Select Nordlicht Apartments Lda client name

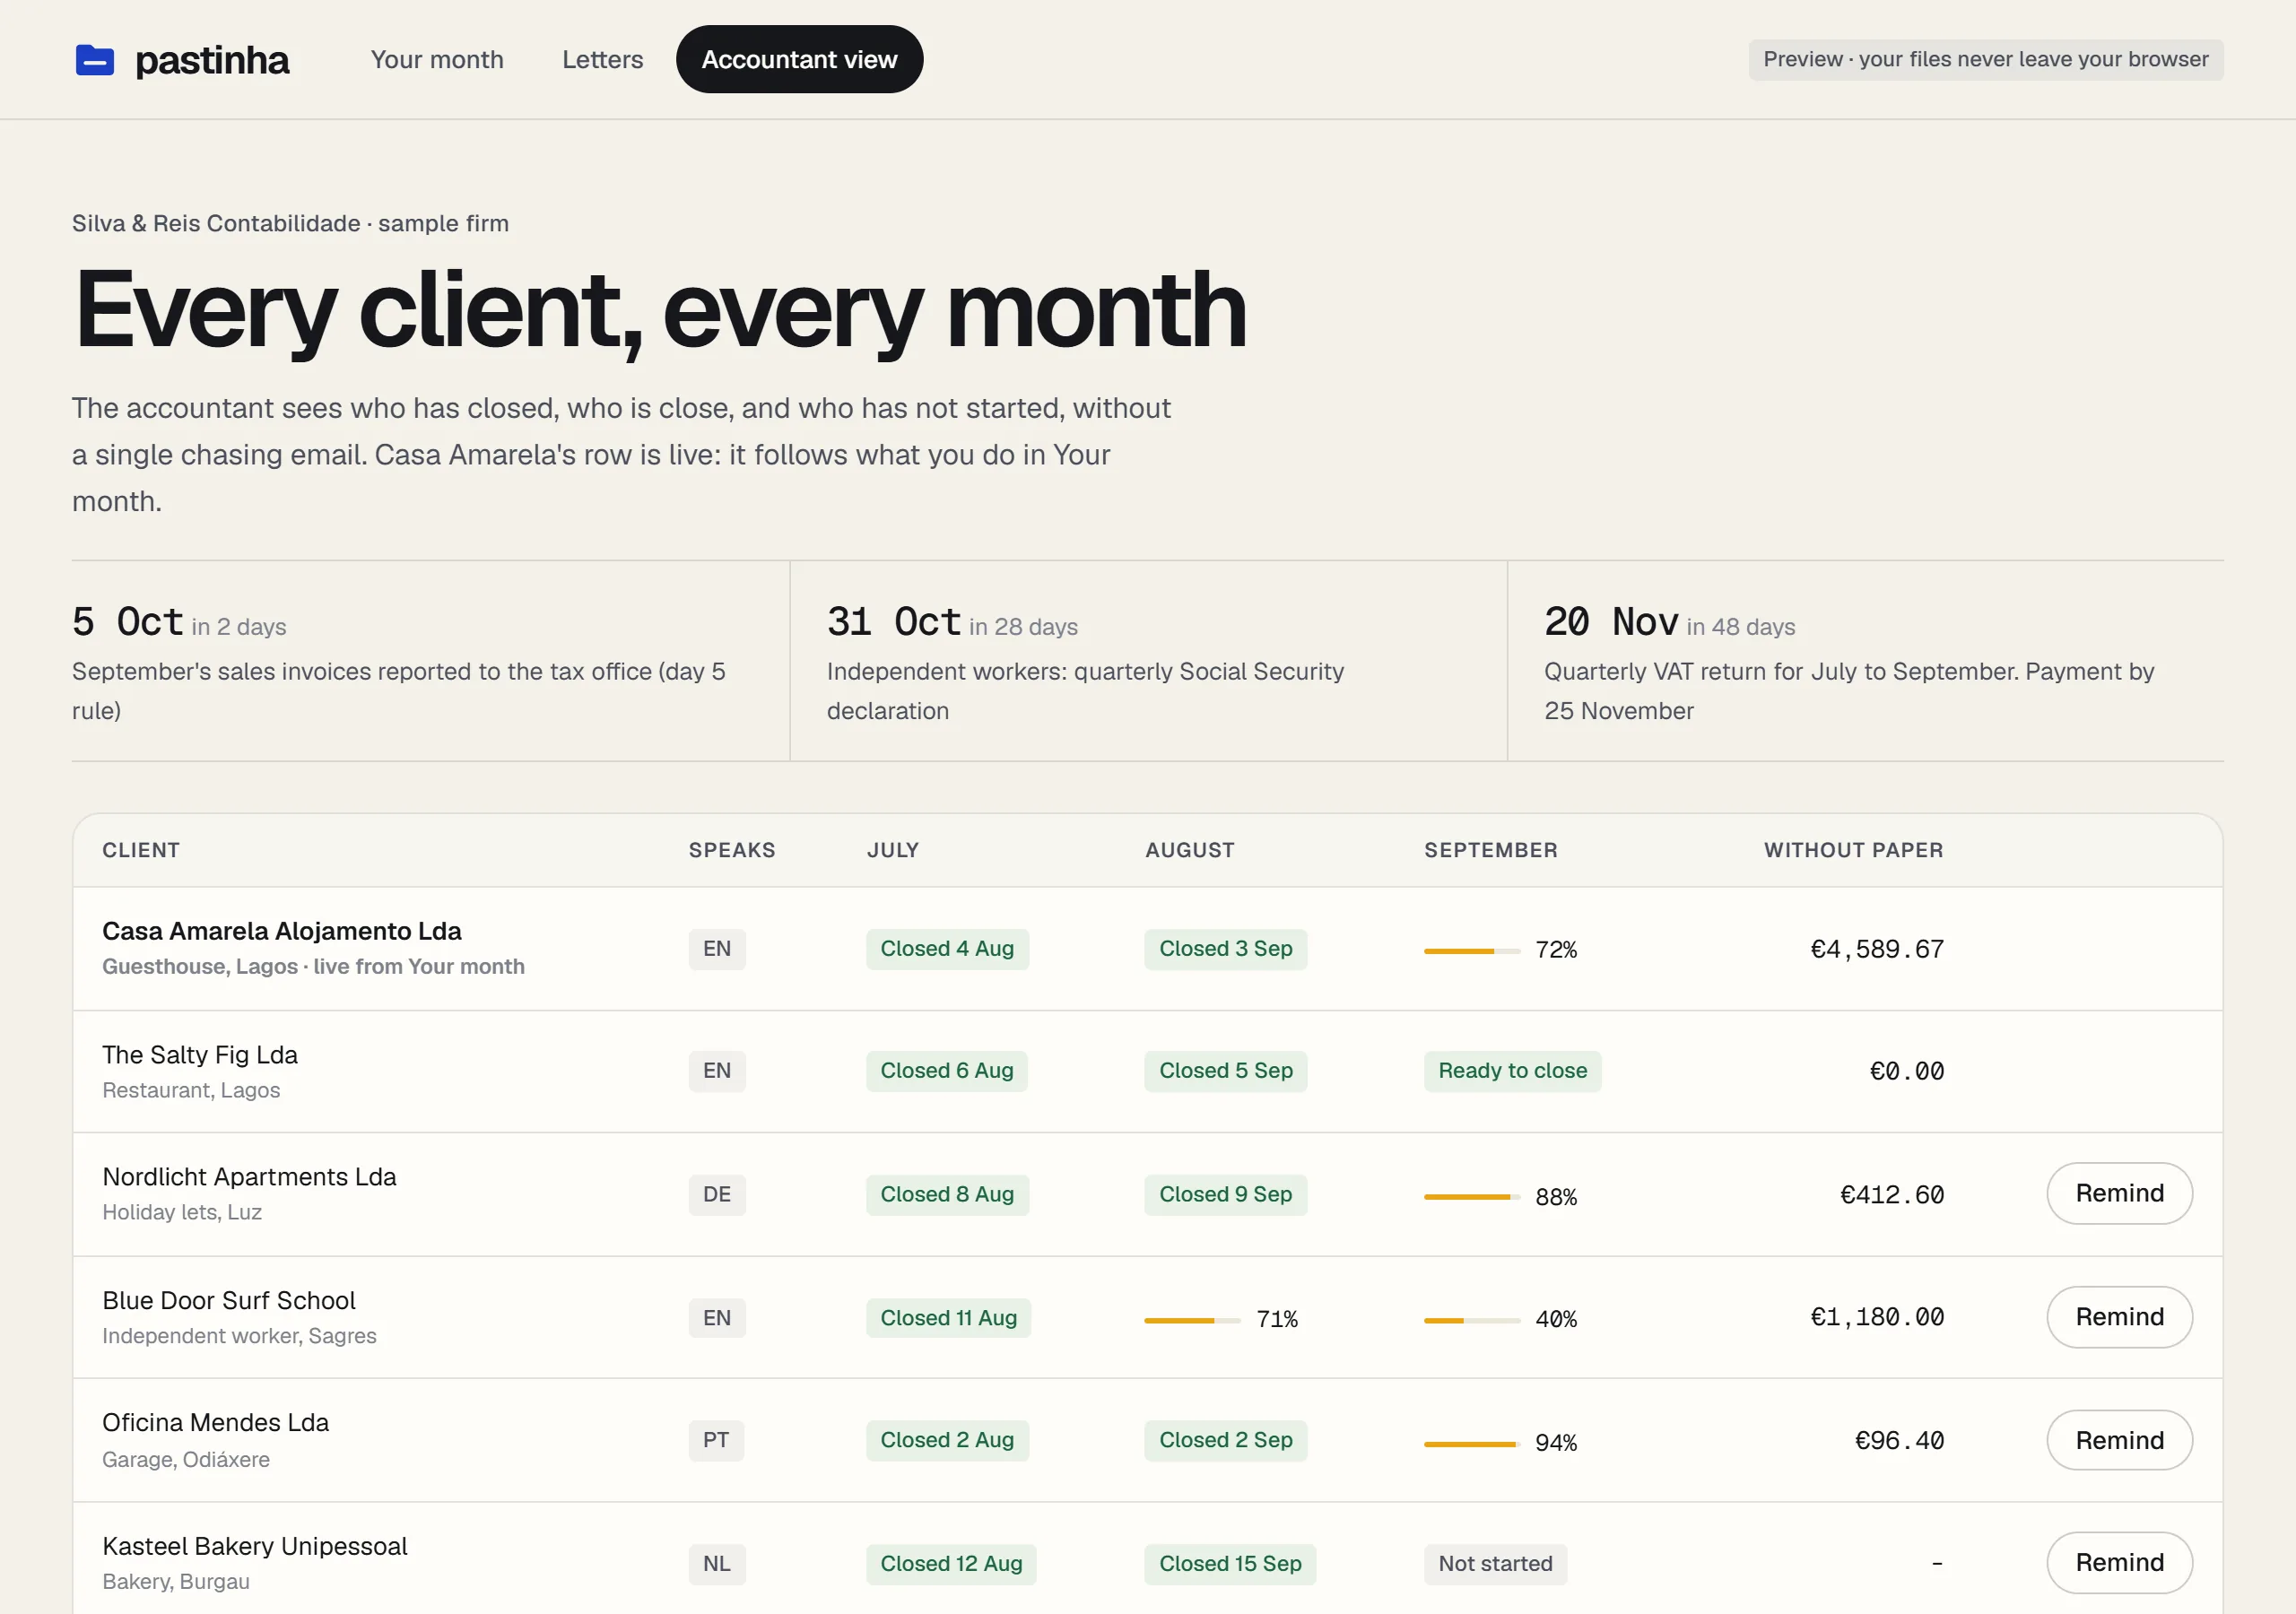pyautogui.click(x=249, y=1177)
